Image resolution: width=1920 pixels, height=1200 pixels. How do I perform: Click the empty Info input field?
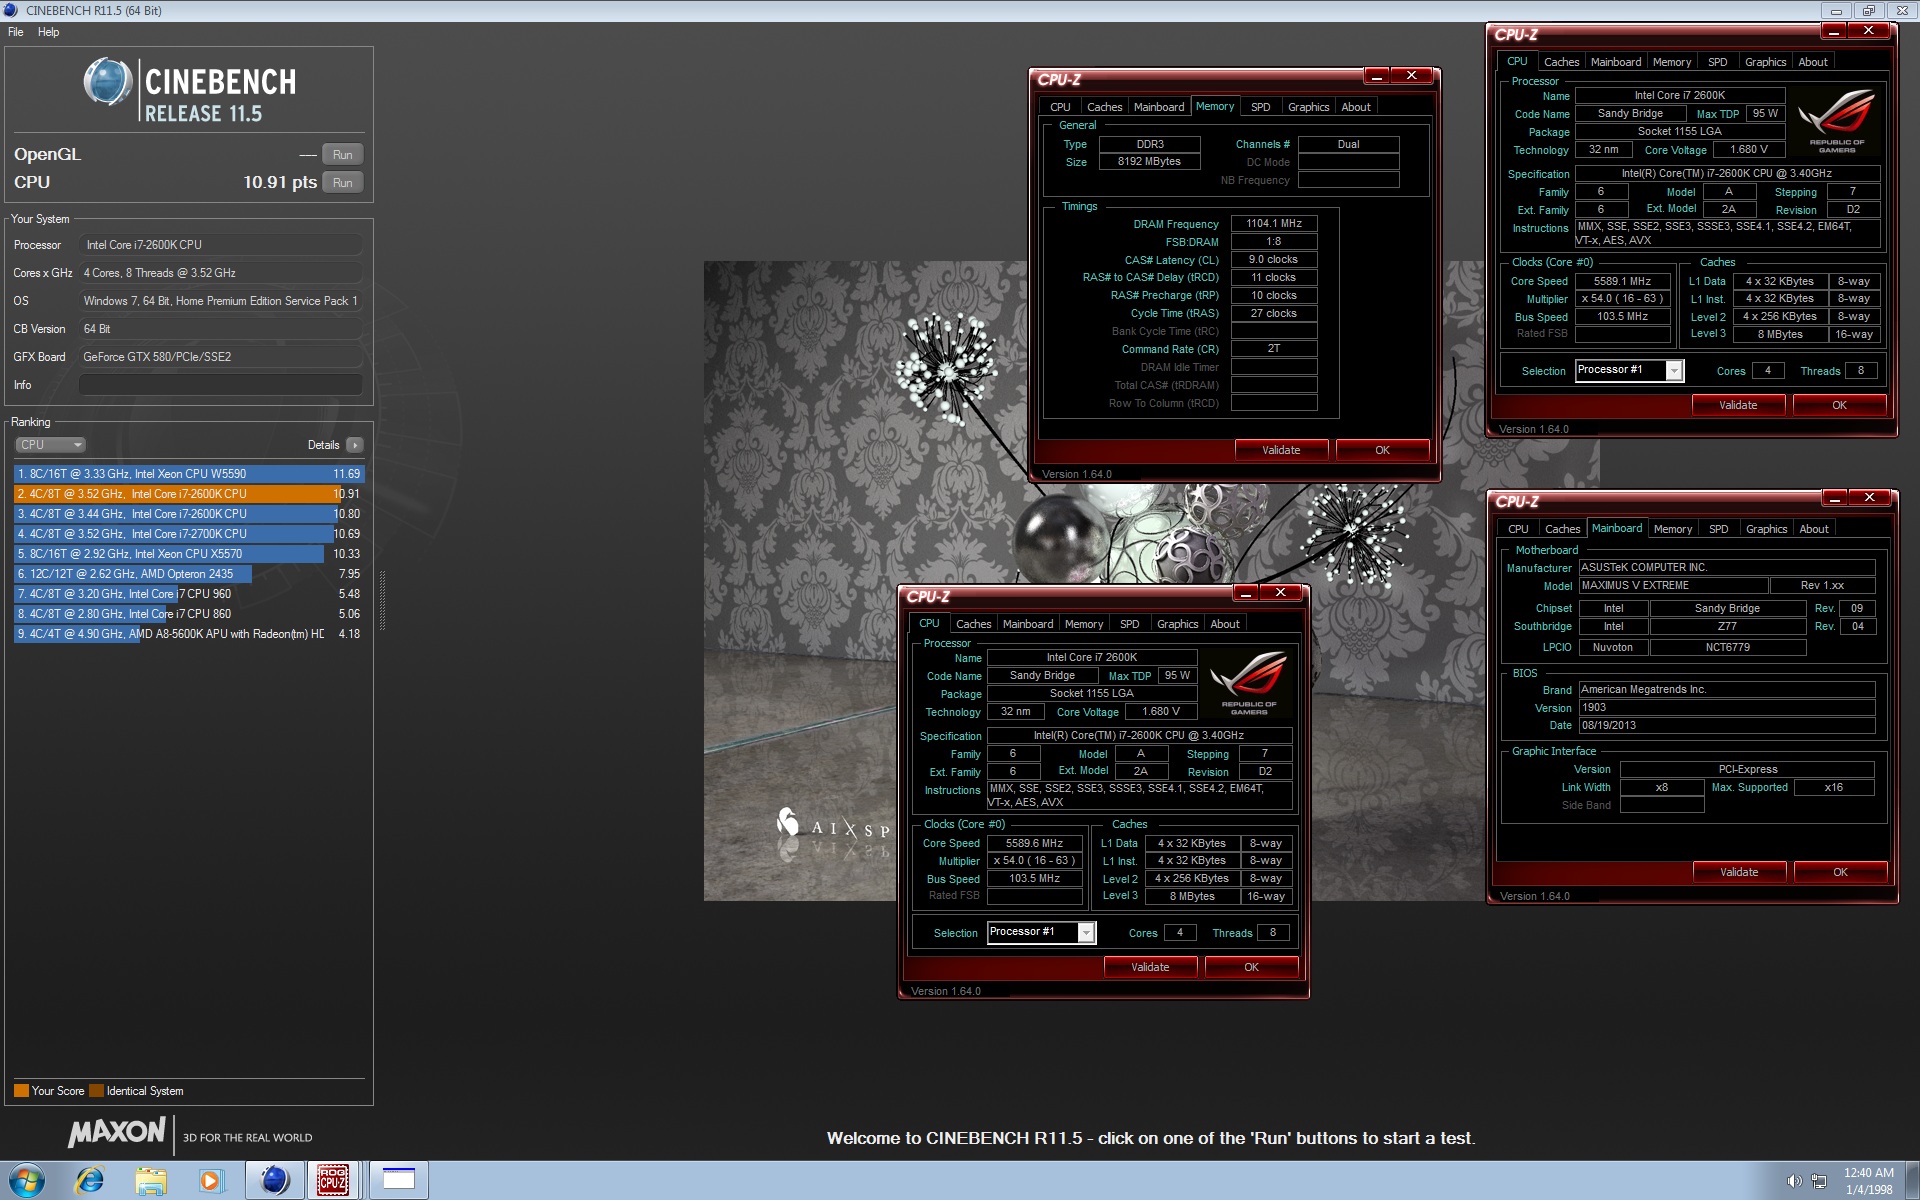(x=220, y=385)
